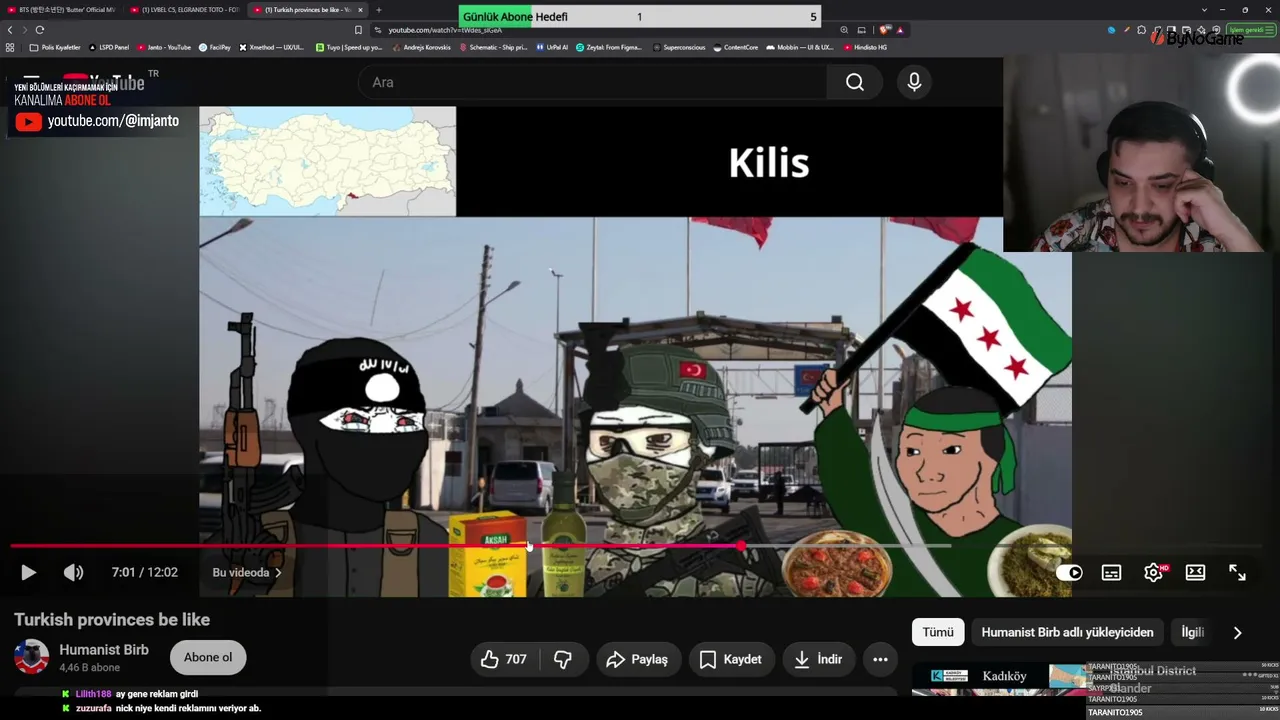
Task: Focus the youtube.com address bar URL
Action: 445,30
